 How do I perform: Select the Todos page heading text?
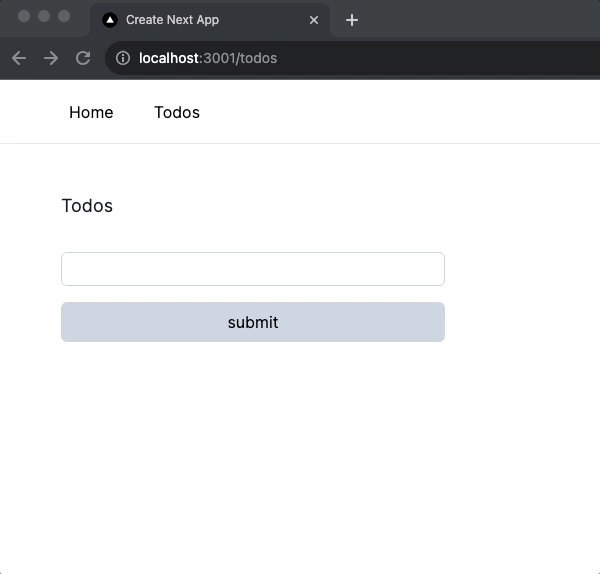87,206
